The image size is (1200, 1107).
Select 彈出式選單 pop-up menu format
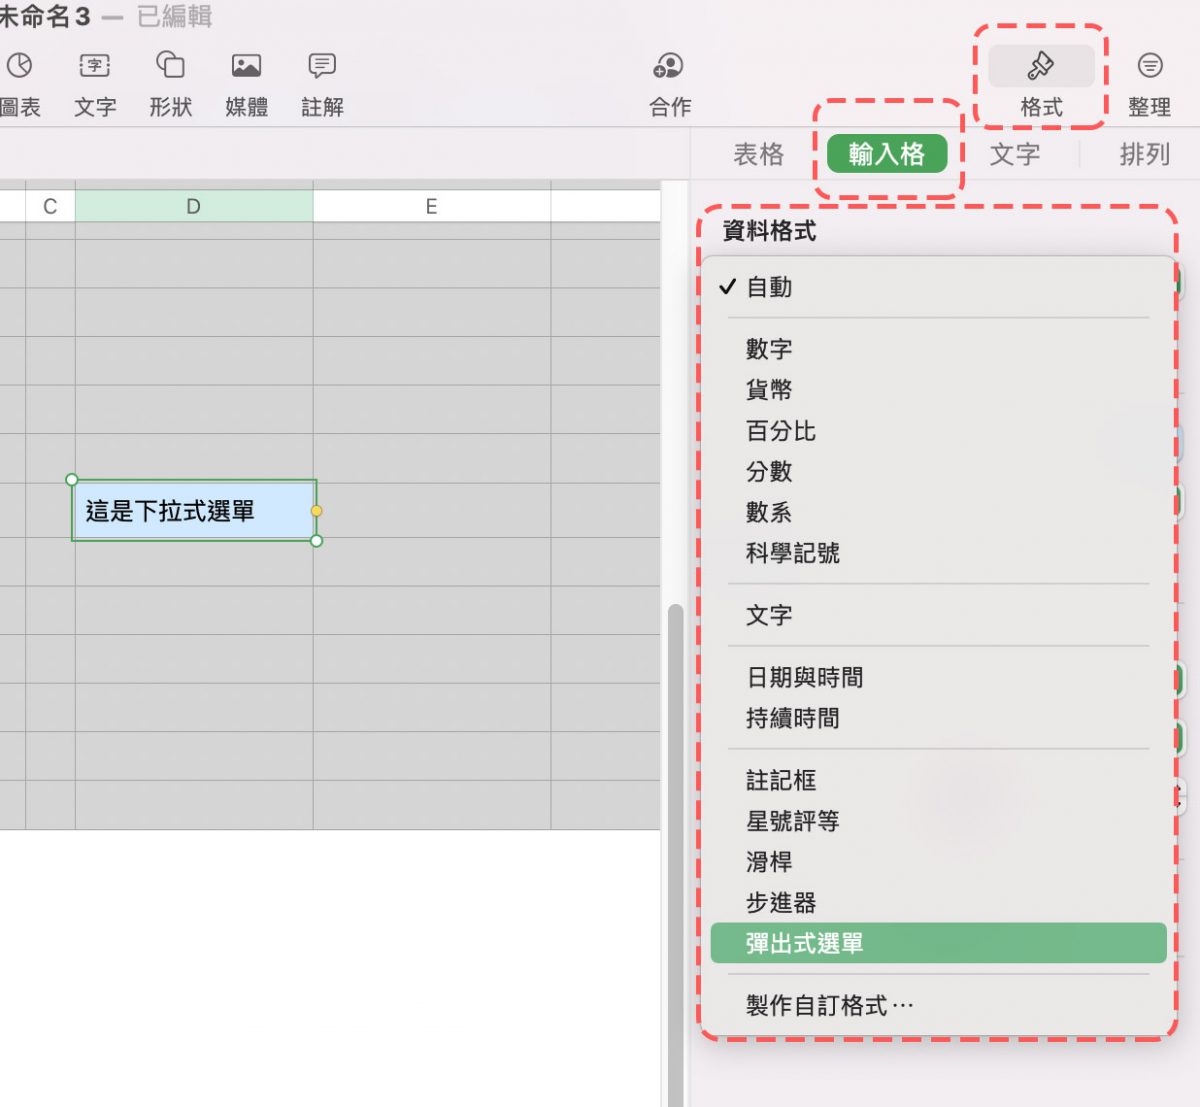tap(938, 943)
